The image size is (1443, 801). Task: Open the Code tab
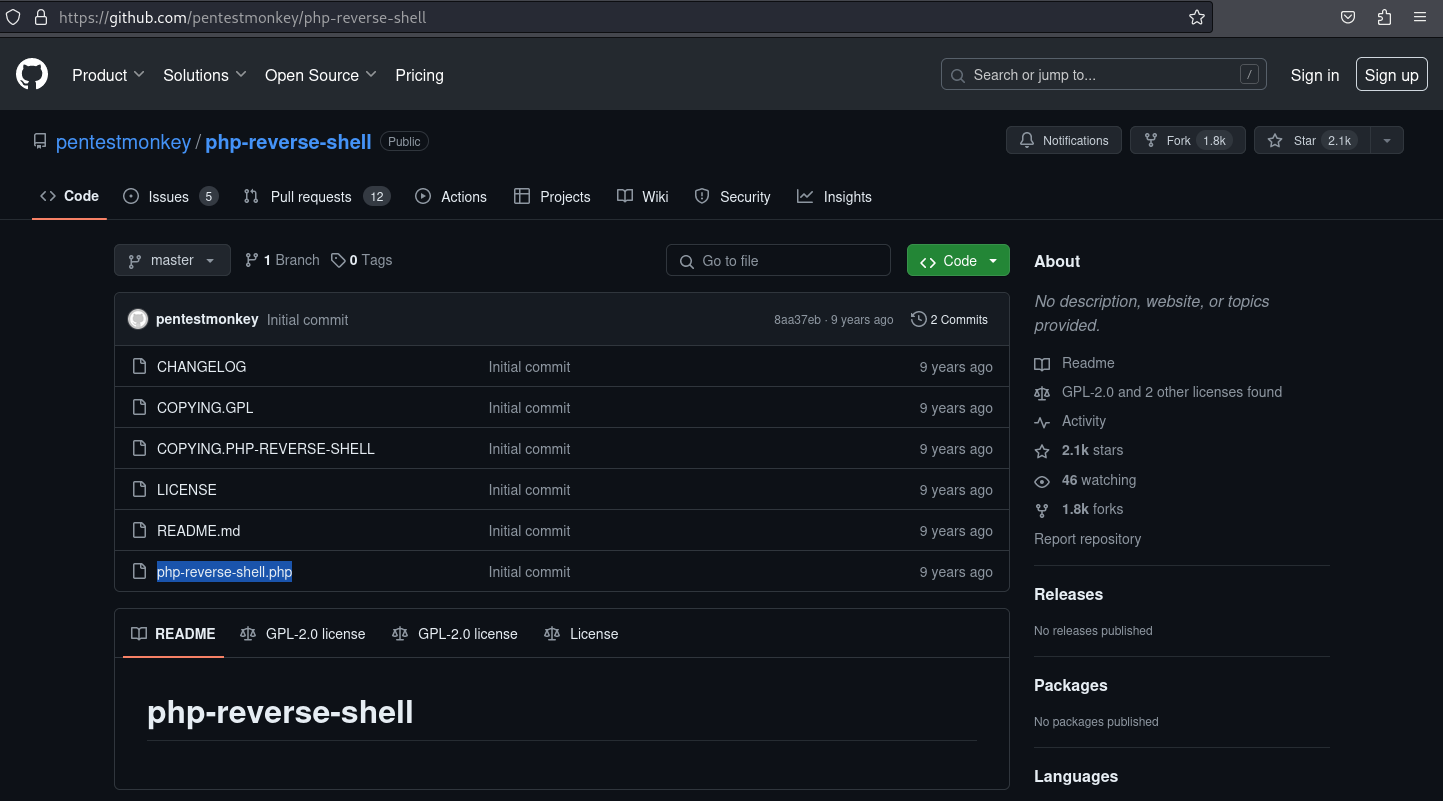[x=69, y=196]
